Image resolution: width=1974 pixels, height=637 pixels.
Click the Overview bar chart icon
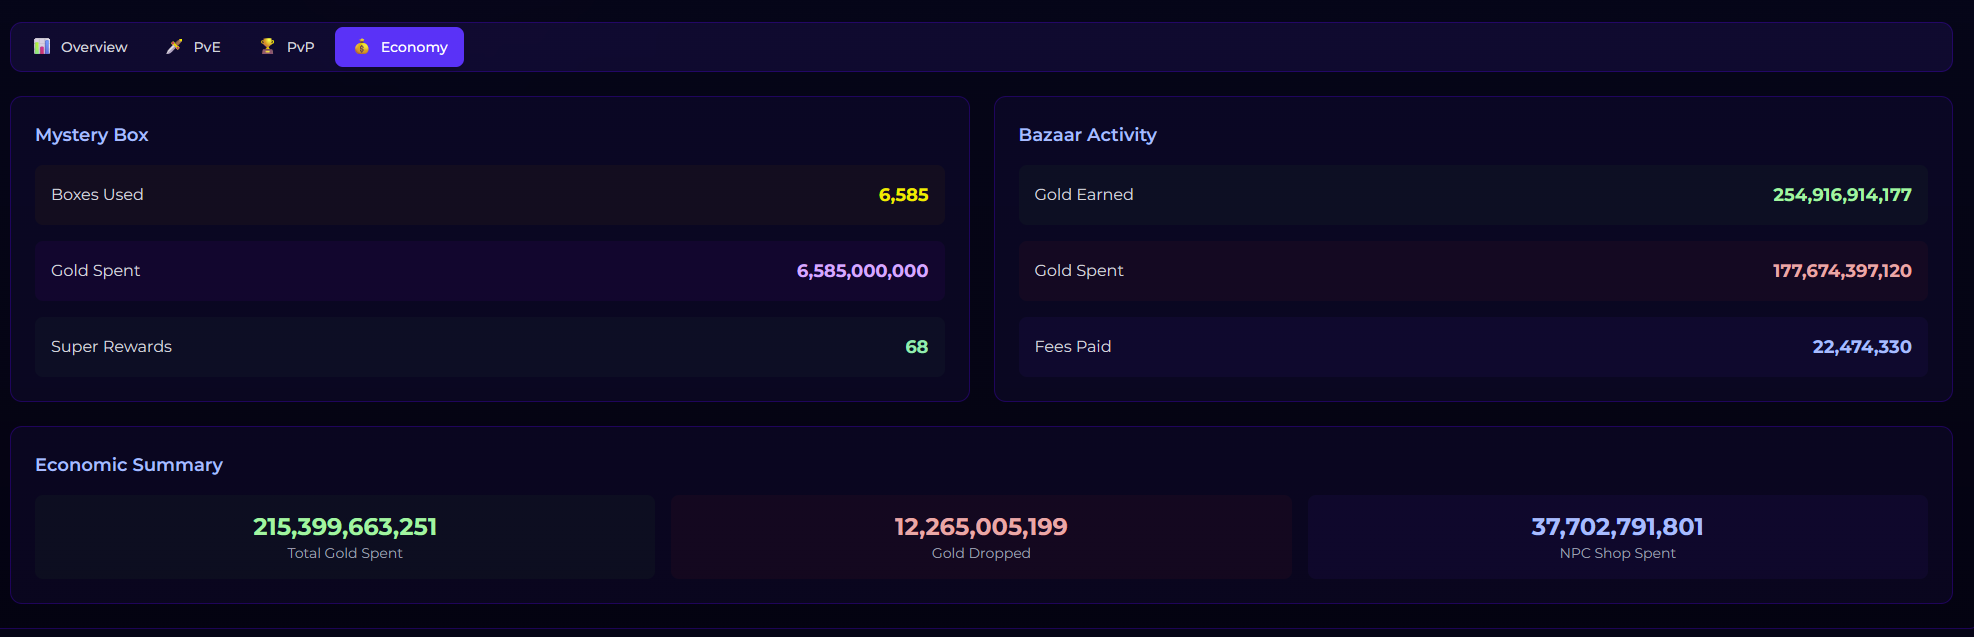point(42,46)
